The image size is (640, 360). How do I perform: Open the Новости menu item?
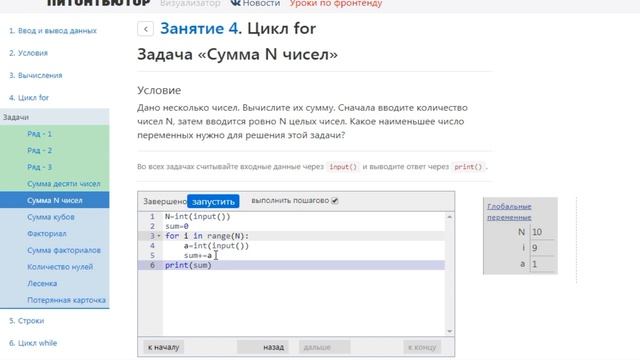point(261,3)
